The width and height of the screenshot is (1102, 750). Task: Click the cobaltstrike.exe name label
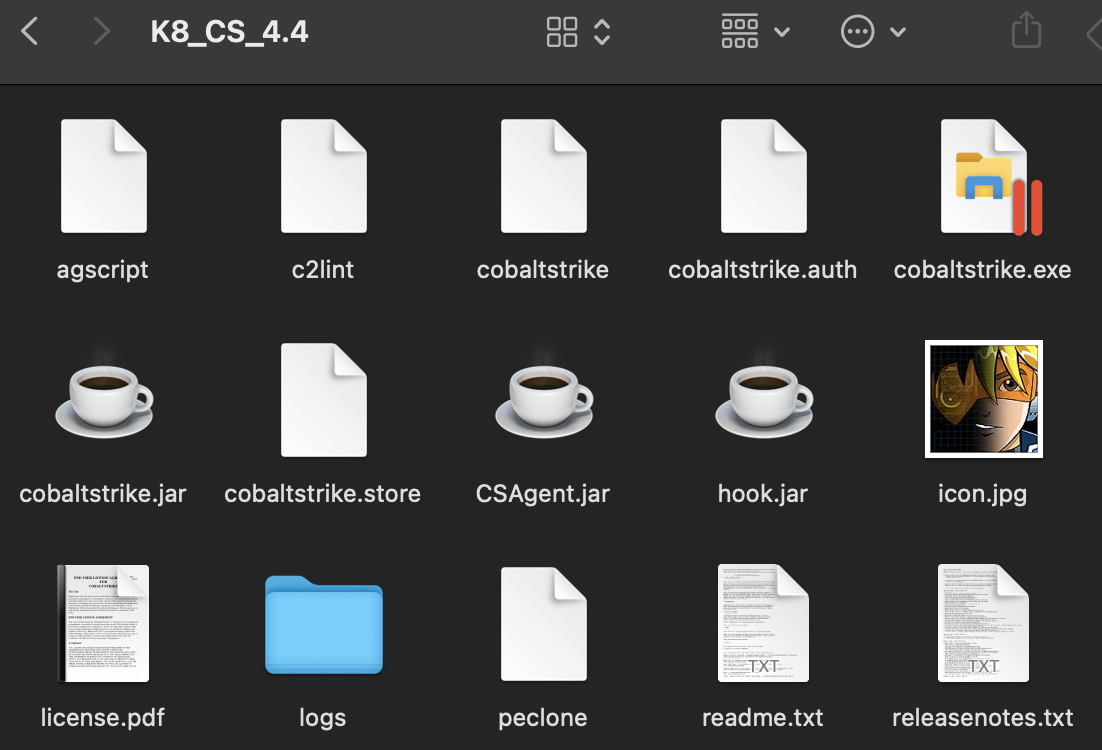[x=983, y=270]
